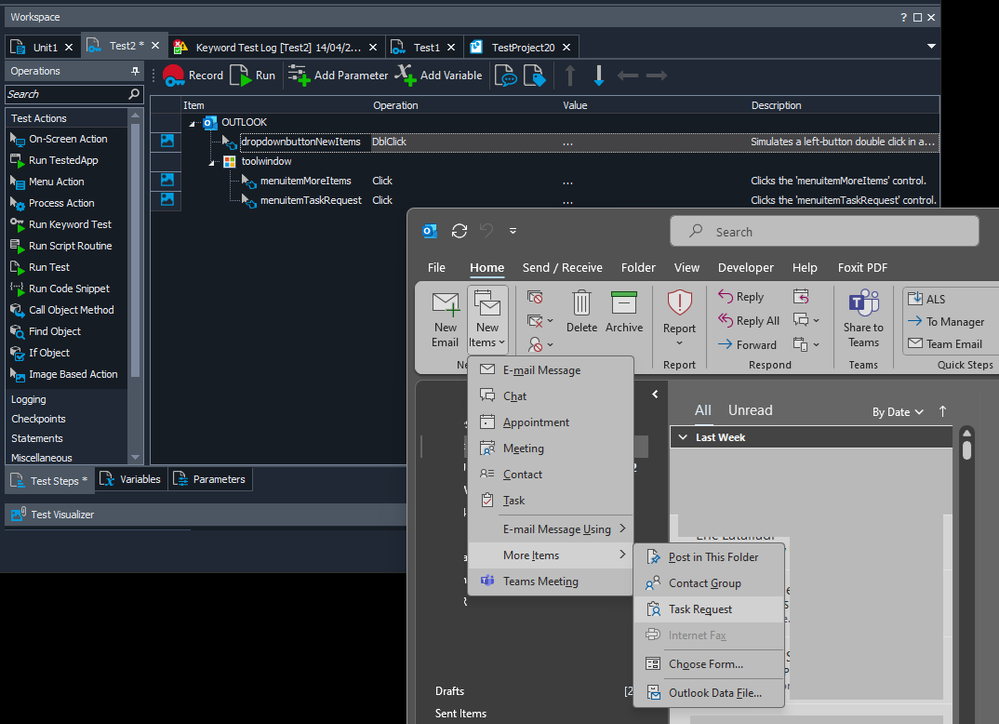Open the Send / Receive ribbon tab

563,268
